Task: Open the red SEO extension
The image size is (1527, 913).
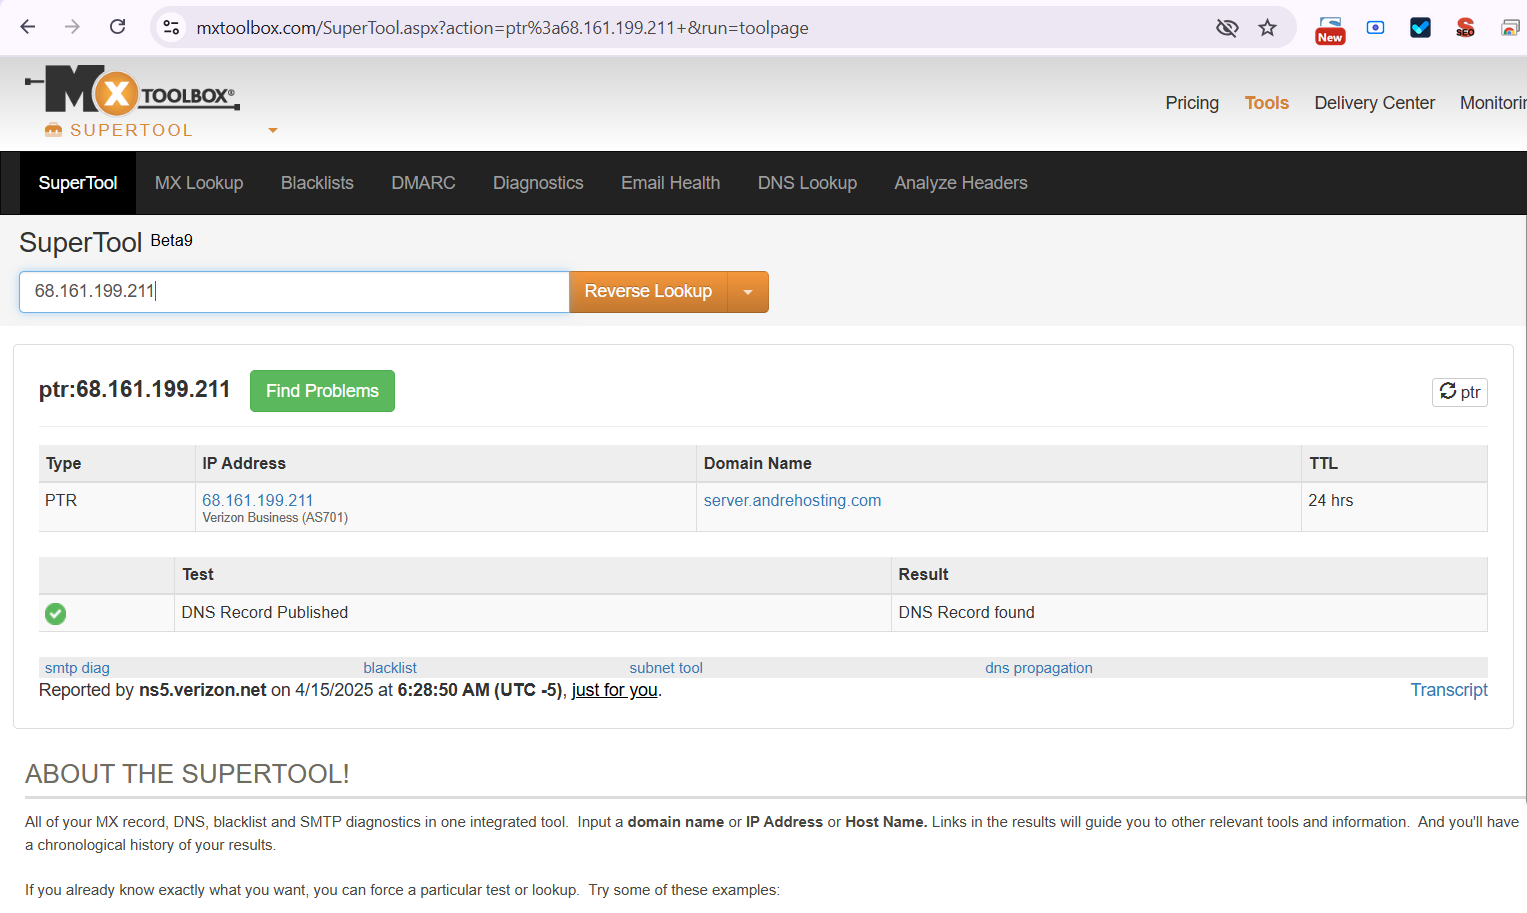Action: pos(1465,28)
